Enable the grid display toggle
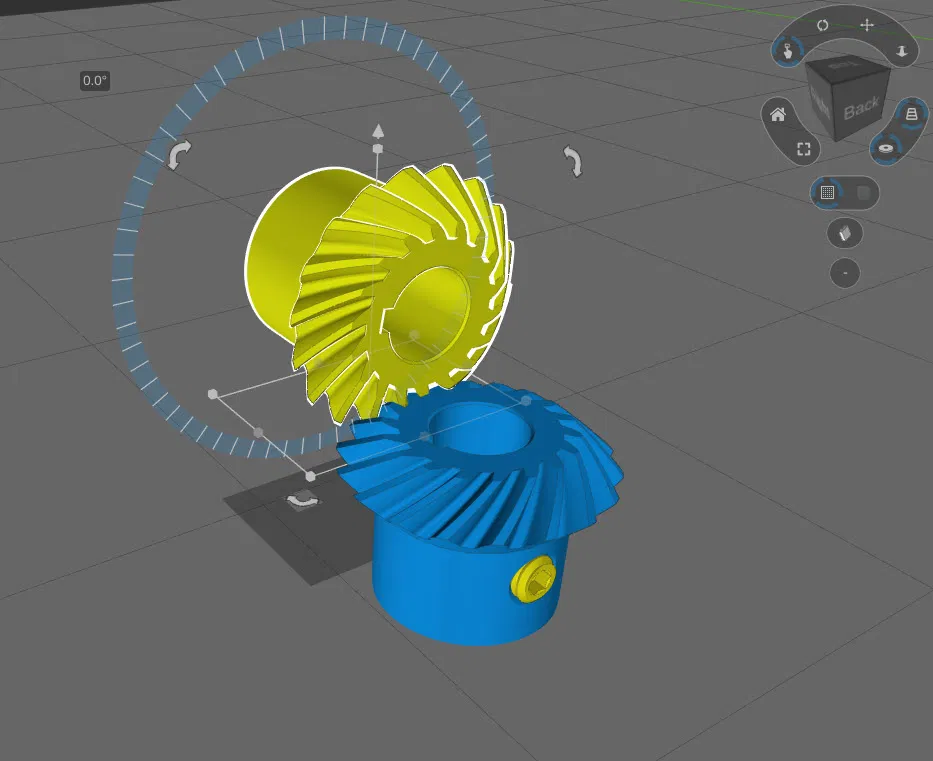This screenshot has height=761, width=933. 827,192
